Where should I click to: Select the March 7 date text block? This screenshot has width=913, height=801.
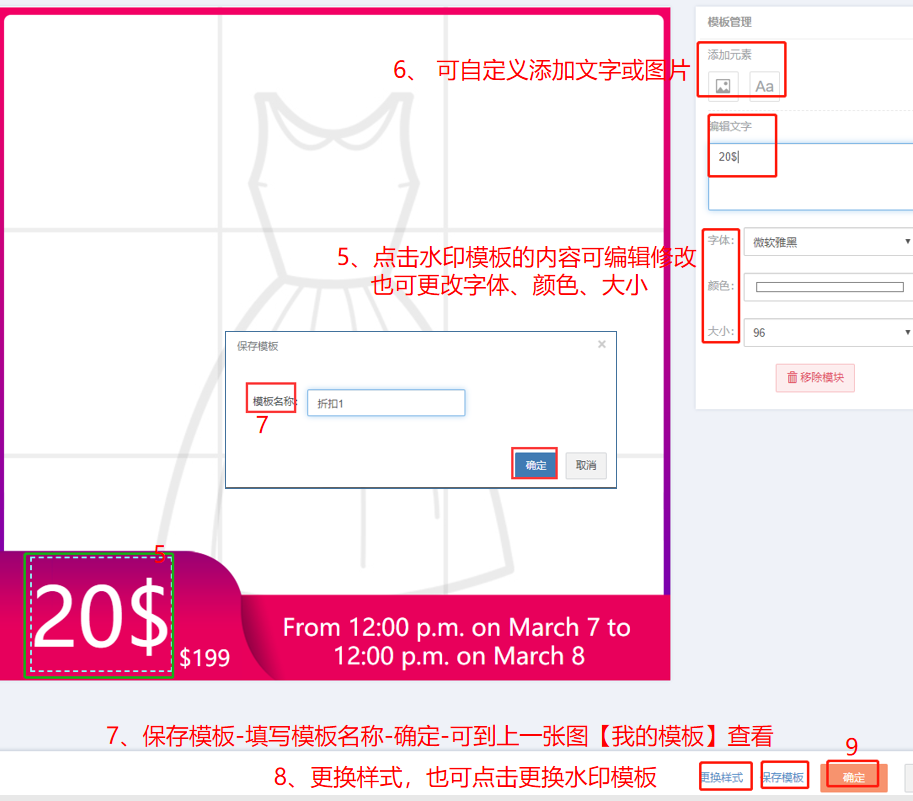click(457, 641)
